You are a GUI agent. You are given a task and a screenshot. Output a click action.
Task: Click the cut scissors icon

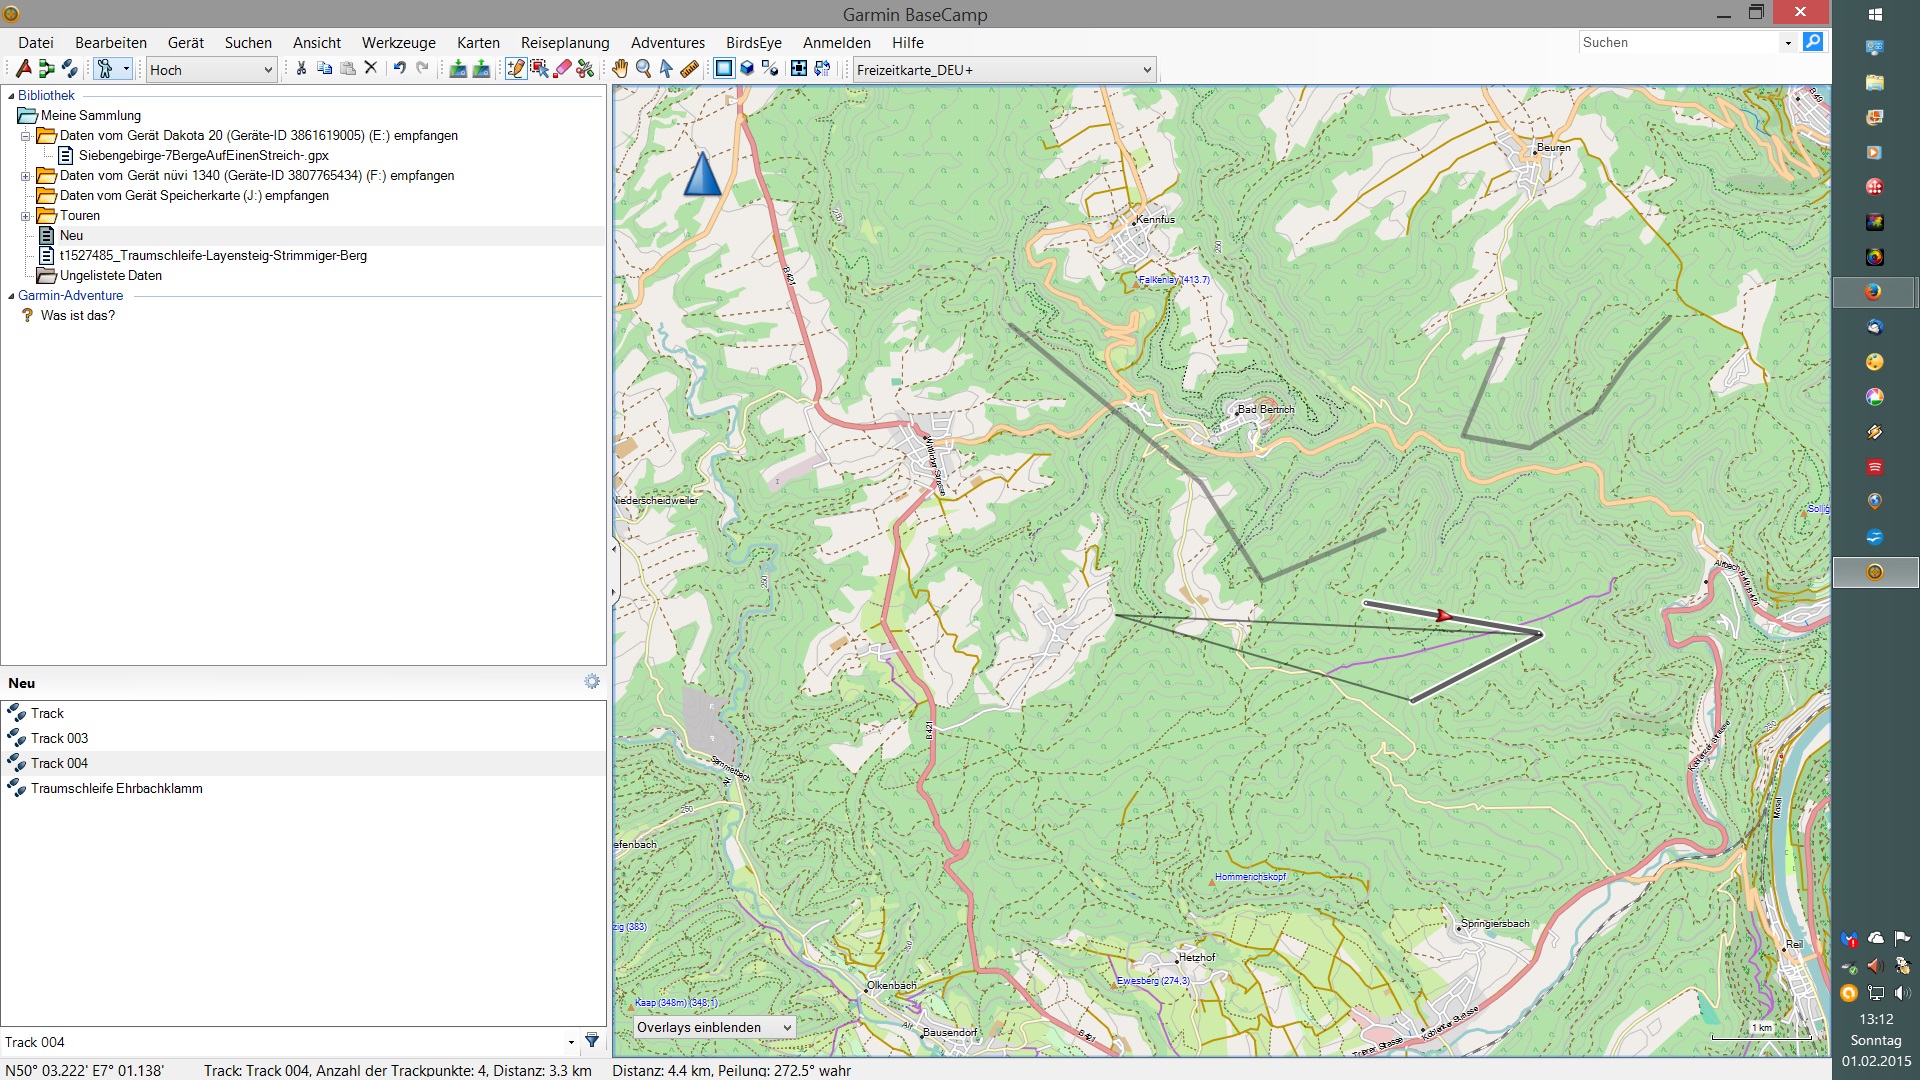pyautogui.click(x=300, y=69)
